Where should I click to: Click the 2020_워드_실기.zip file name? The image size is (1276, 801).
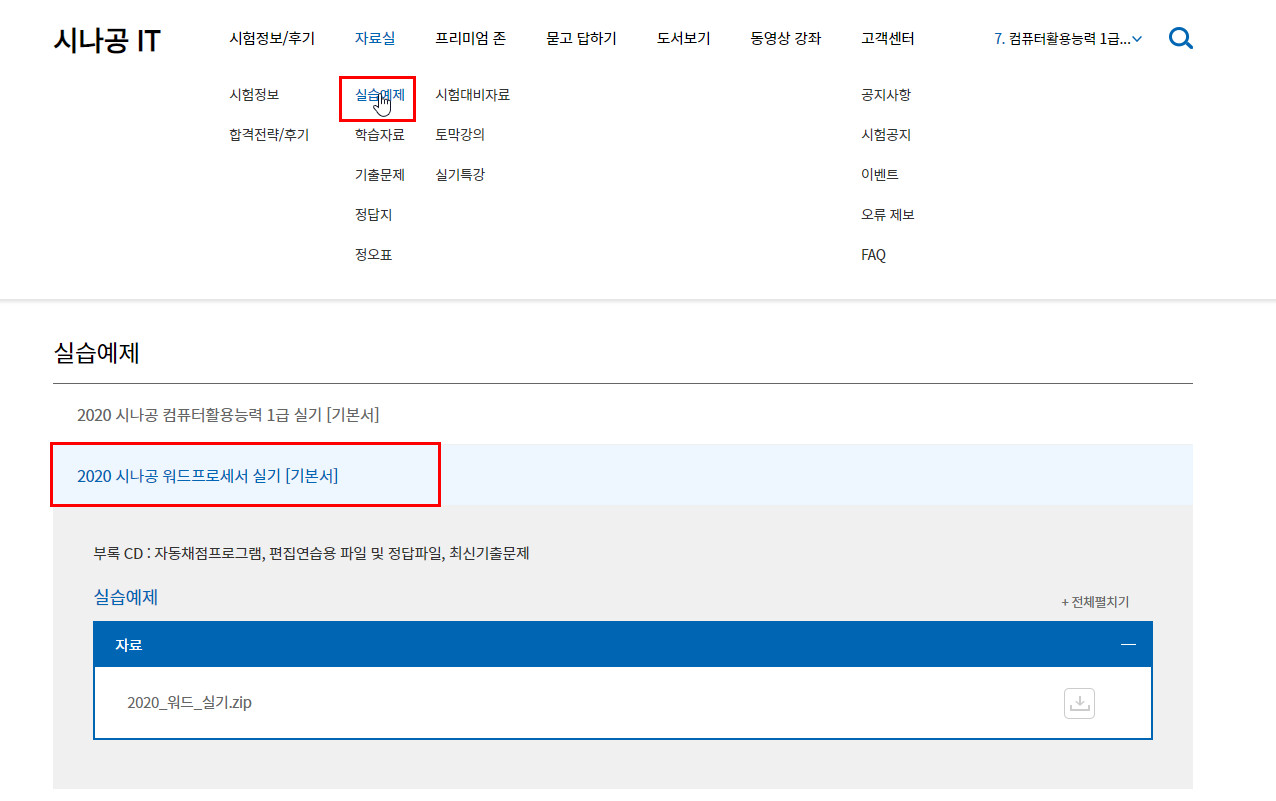coord(190,702)
